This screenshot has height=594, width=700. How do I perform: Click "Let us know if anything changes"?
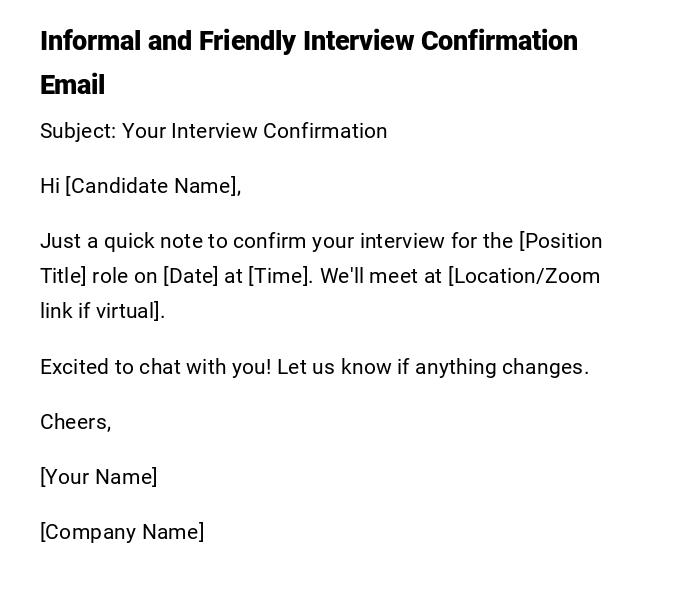(432, 367)
